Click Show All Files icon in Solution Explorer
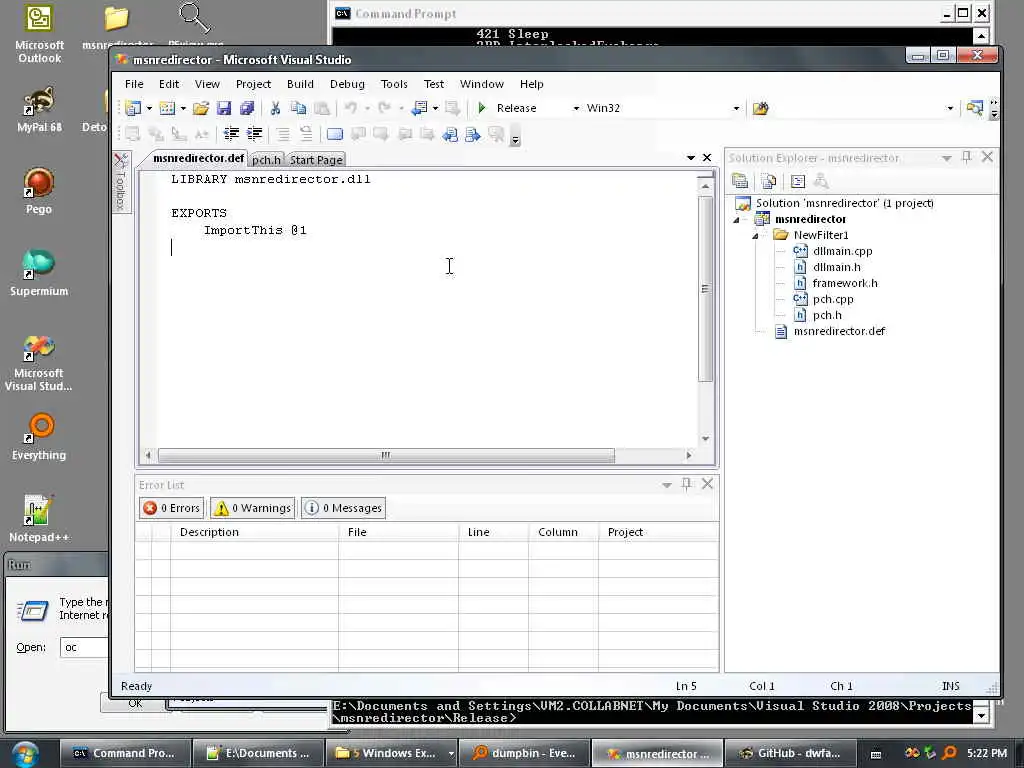1024x768 pixels. pyautogui.click(x=769, y=182)
